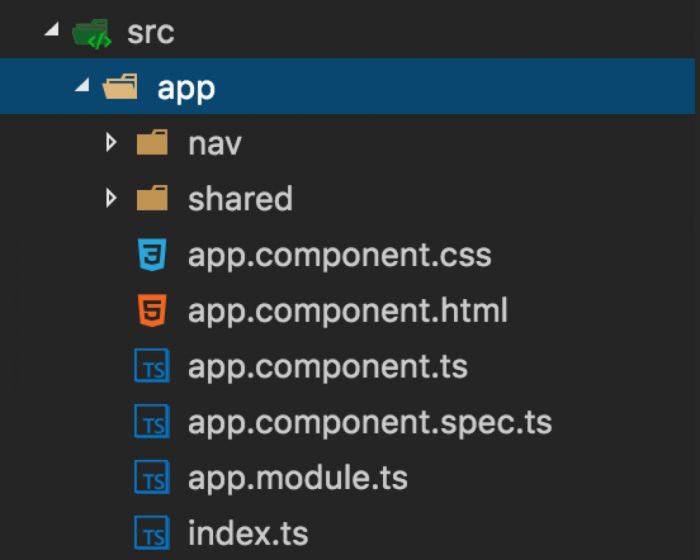Click the nav folder icon
The width and height of the screenshot is (700, 560).
151,144
